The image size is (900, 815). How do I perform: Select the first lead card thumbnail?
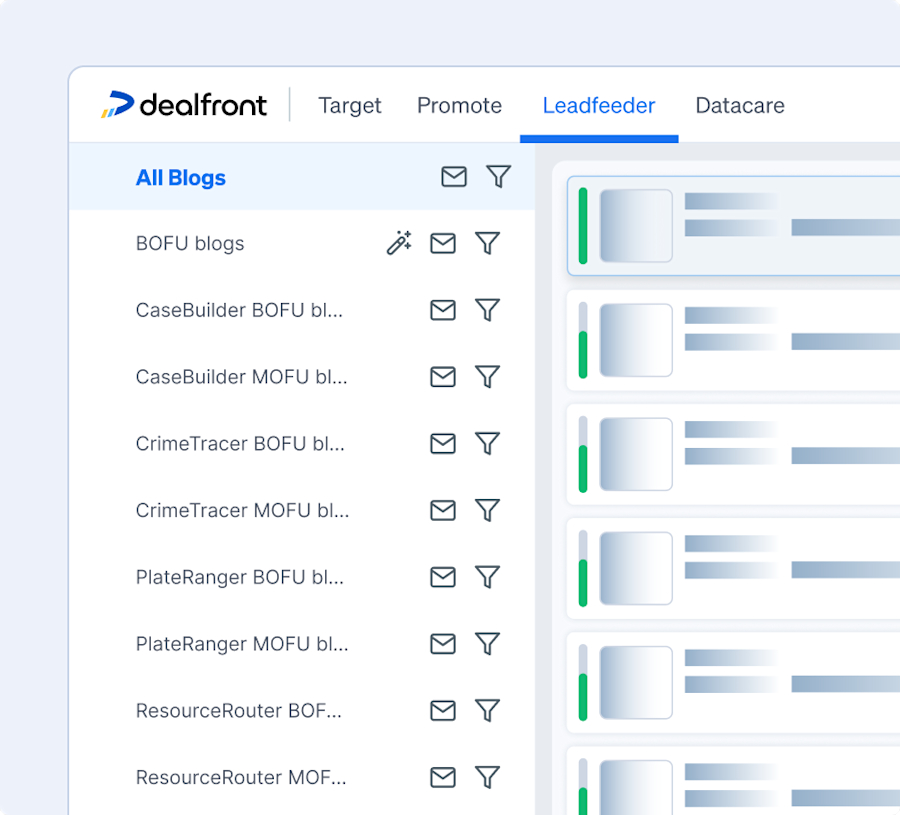coord(636,226)
